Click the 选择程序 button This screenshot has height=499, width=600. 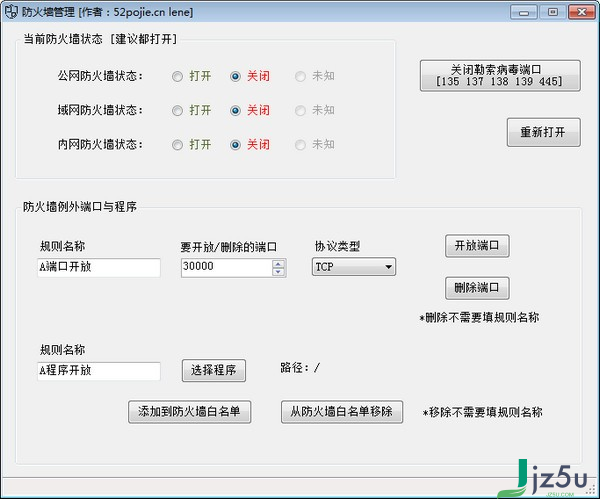click(214, 370)
